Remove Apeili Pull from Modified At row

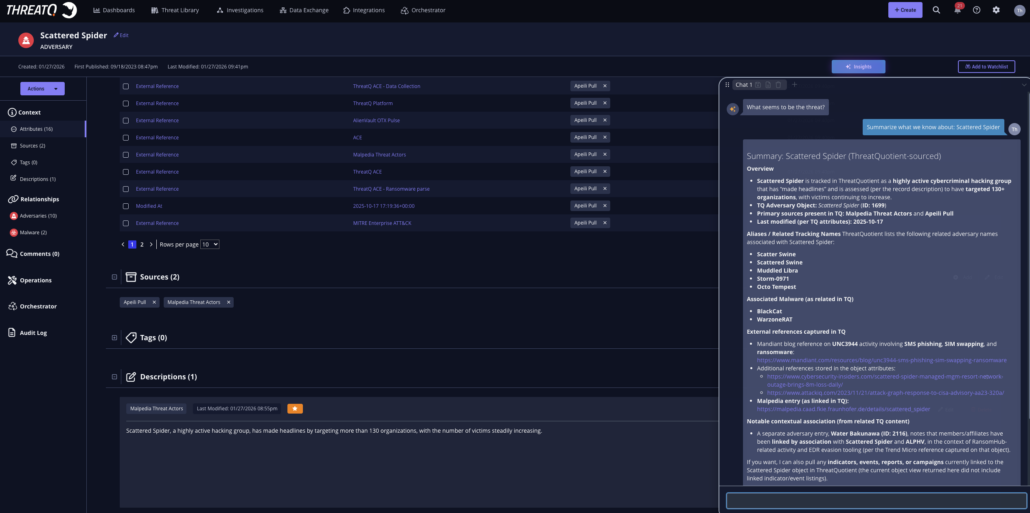605,206
